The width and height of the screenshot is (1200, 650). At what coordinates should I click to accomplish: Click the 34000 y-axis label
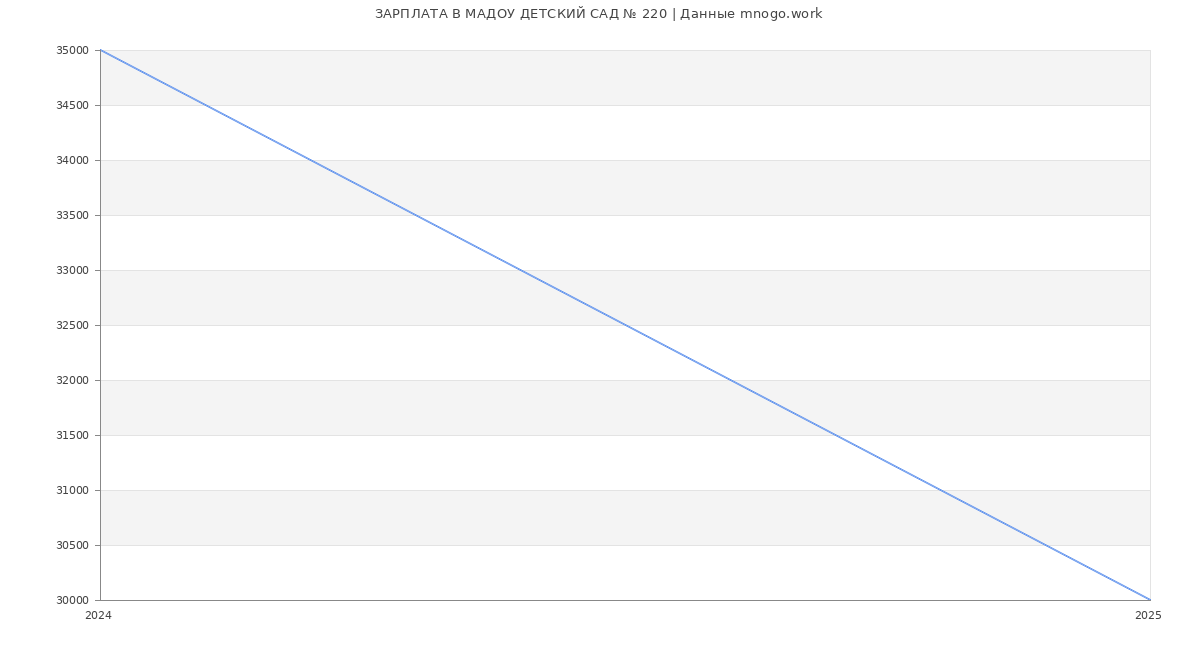tap(73, 160)
